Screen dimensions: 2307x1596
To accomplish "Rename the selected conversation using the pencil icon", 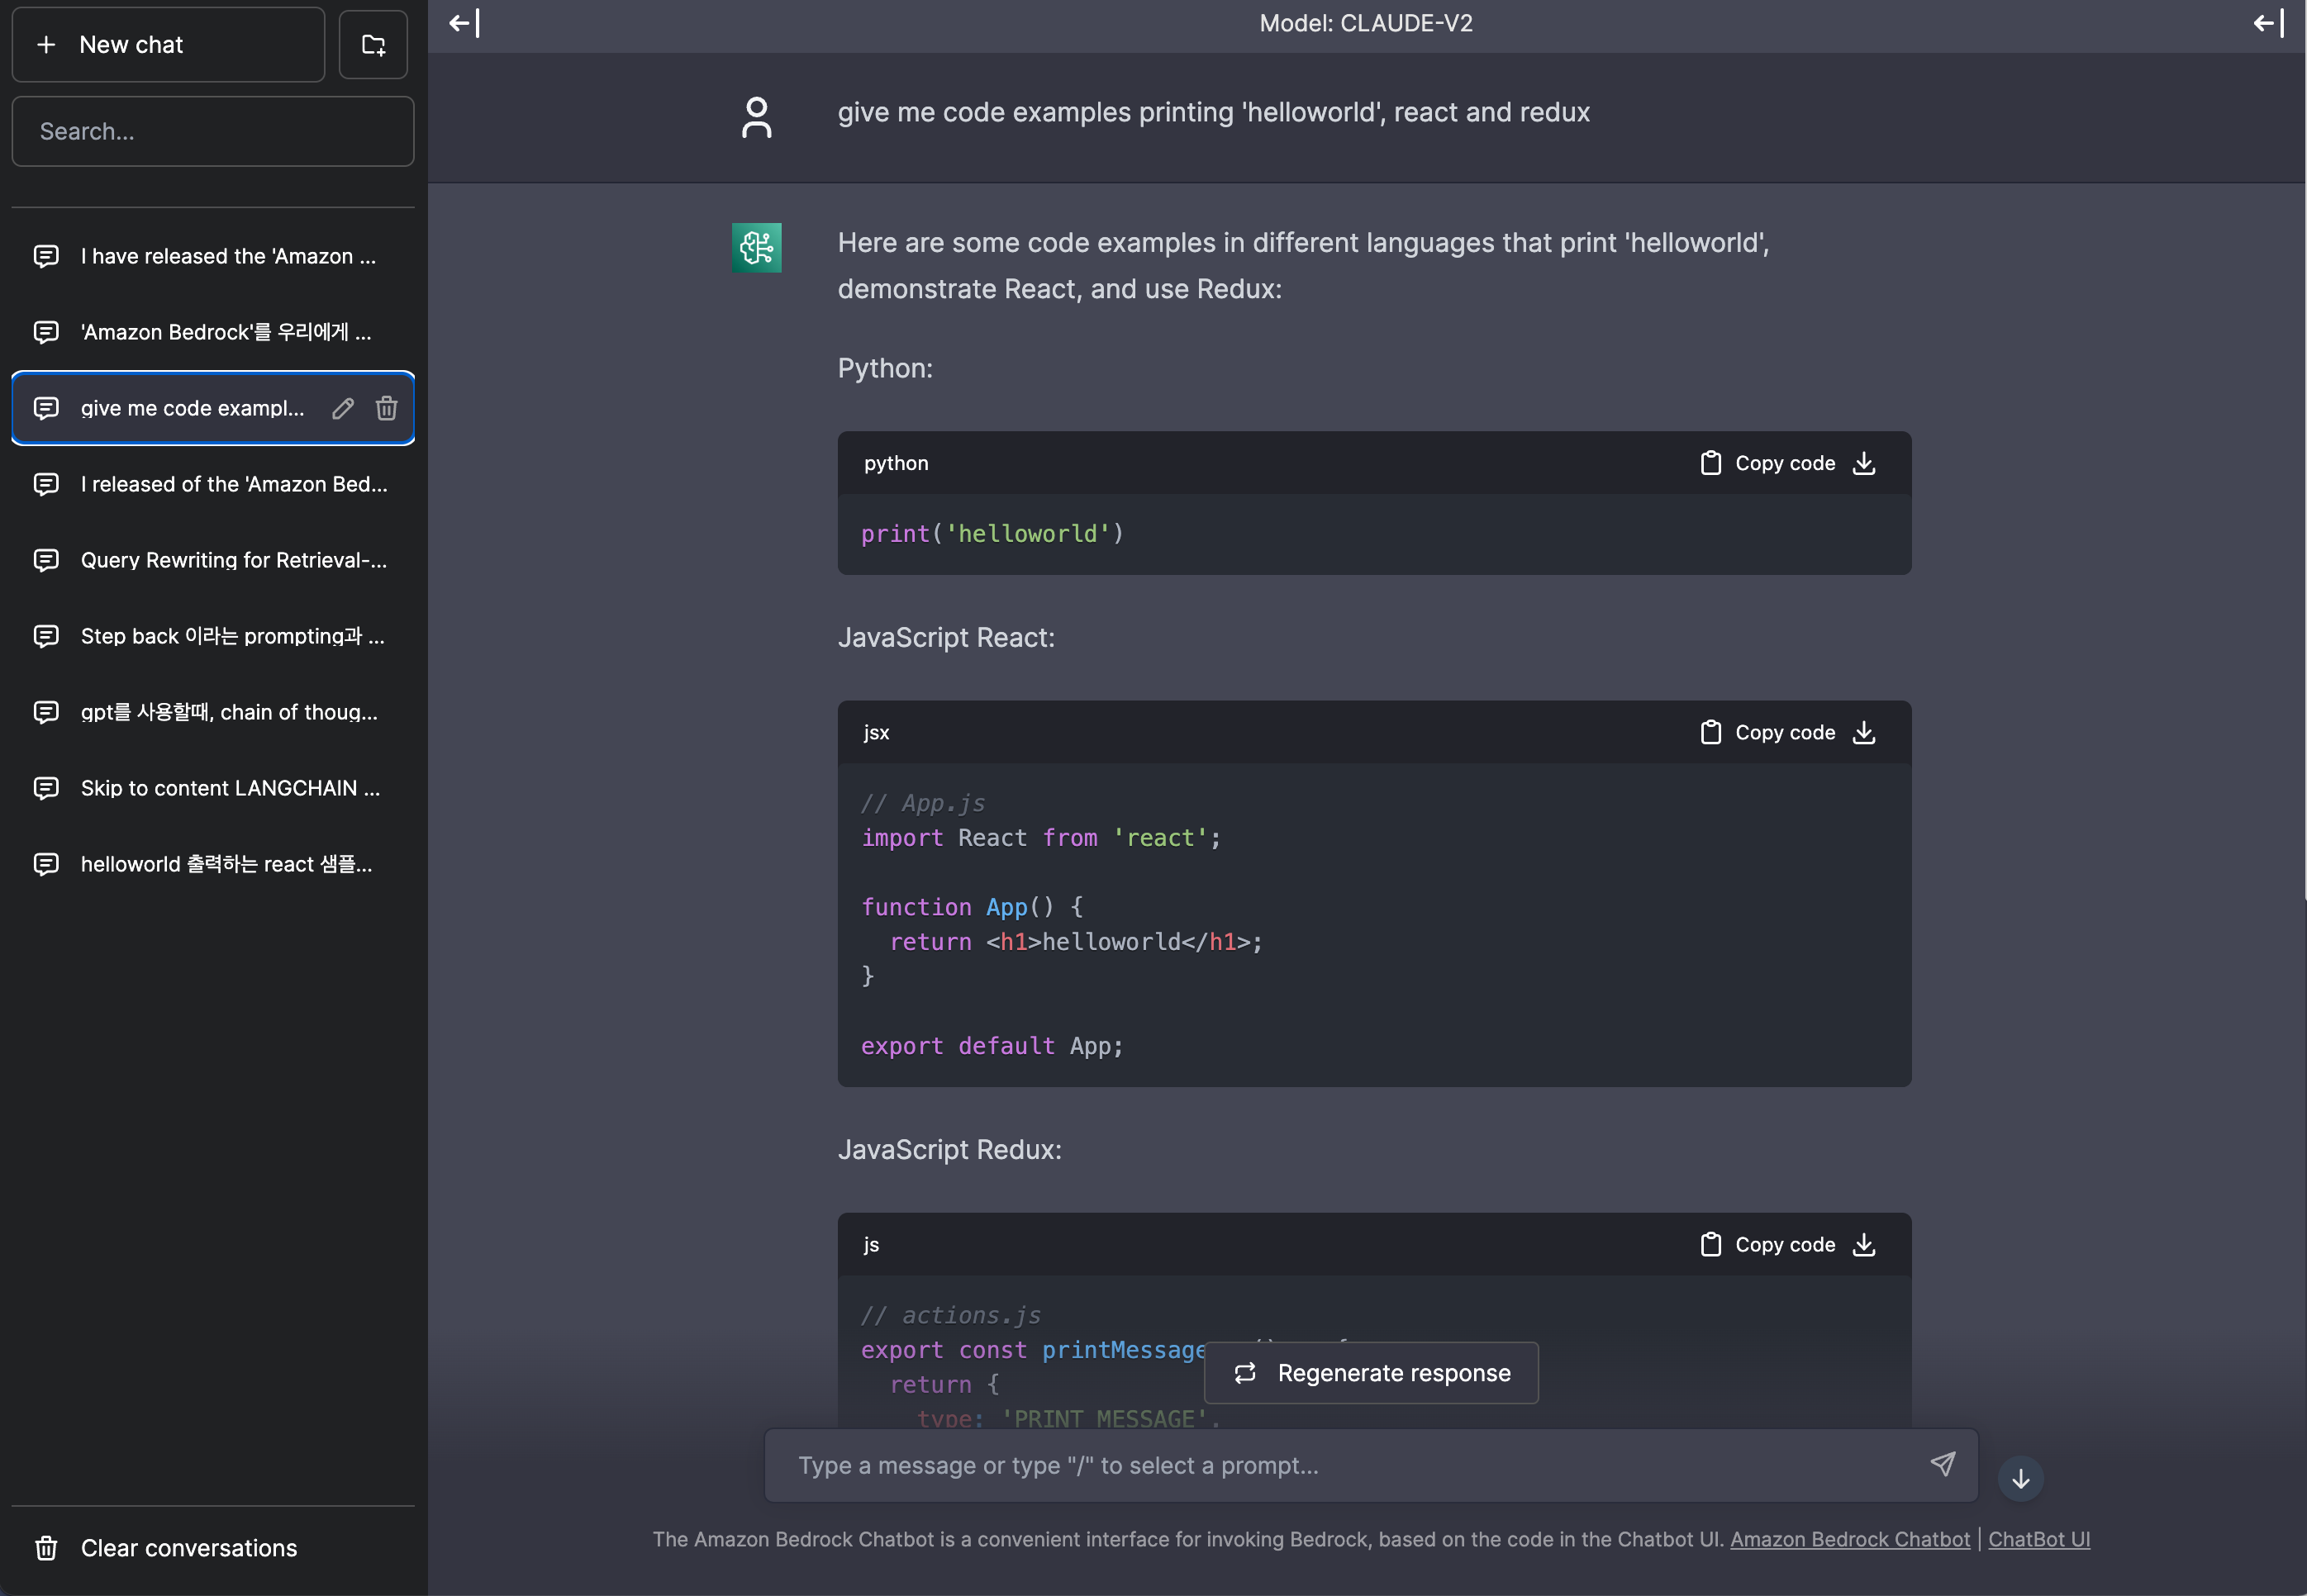I will coord(343,408).
